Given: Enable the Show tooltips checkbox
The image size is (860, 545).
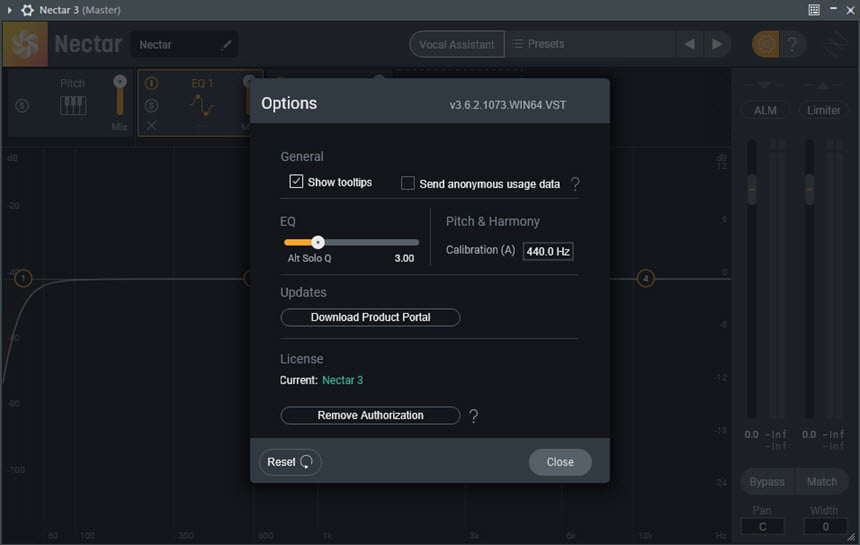Looking at the screenshot, I should 296,181.
